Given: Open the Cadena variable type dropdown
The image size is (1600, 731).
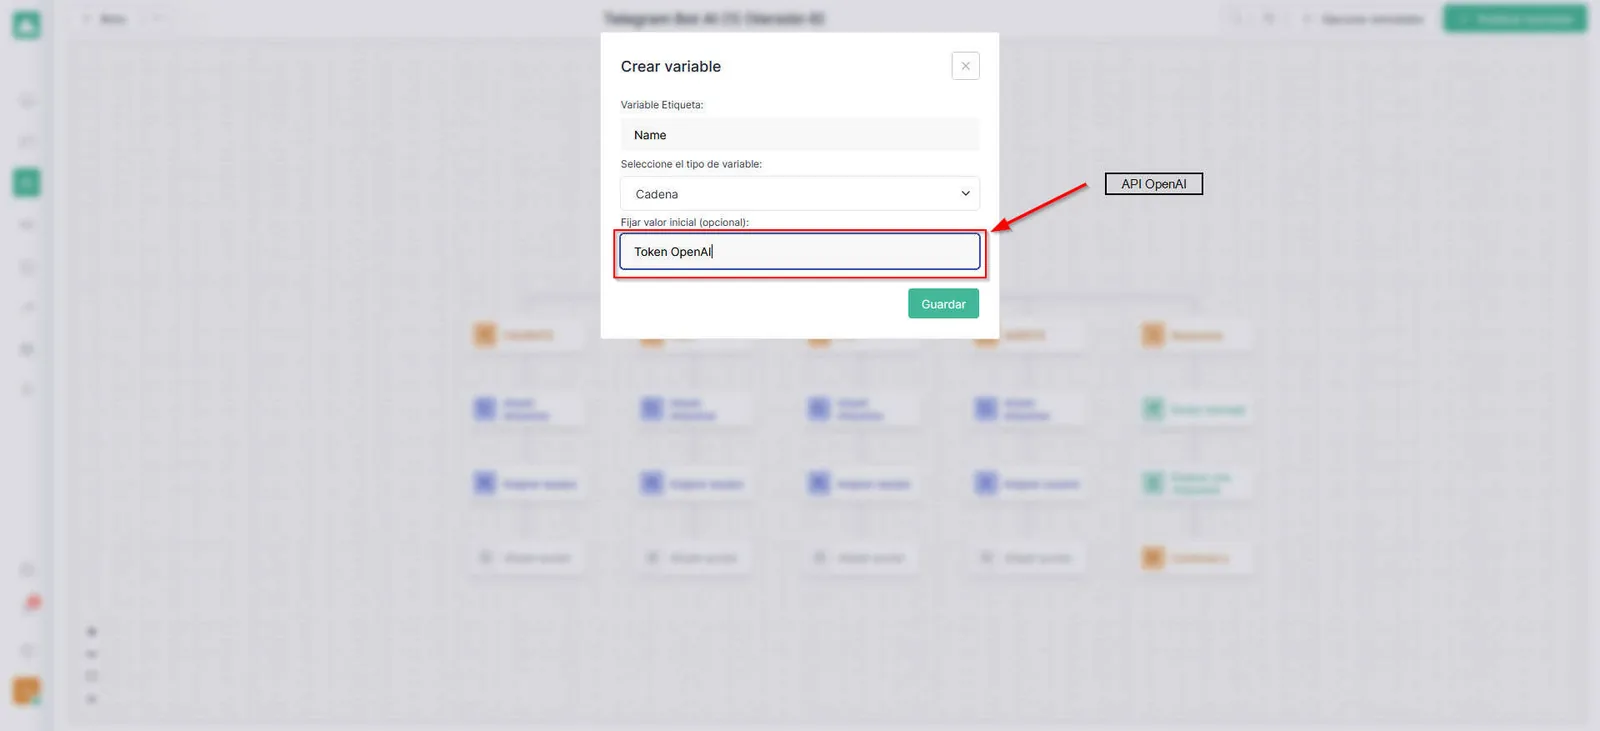Looking at the screenshot, I should click(x=800, y=194).
